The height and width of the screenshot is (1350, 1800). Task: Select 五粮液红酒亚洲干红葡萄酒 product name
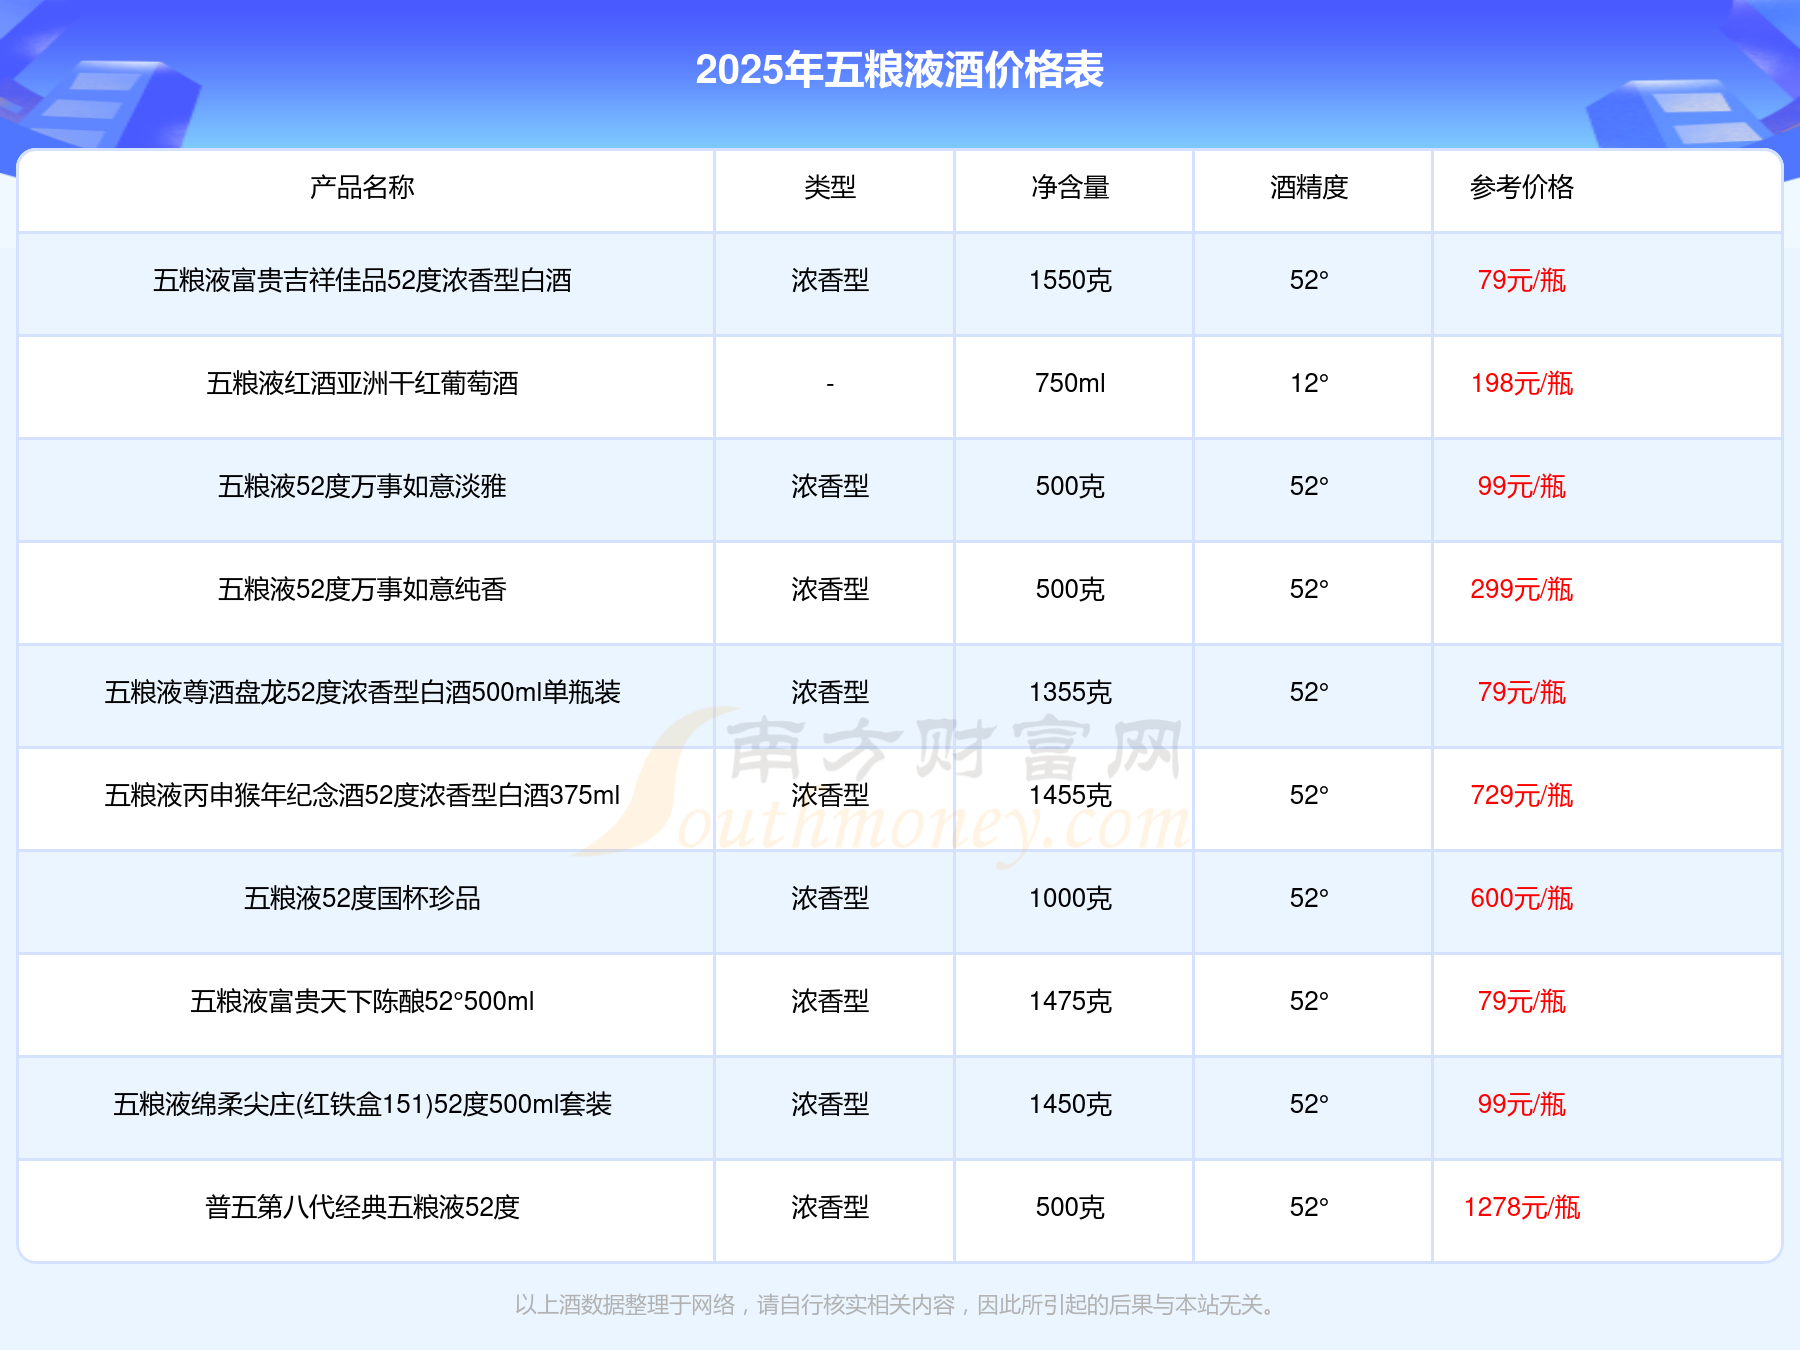[x=362, y=383]
